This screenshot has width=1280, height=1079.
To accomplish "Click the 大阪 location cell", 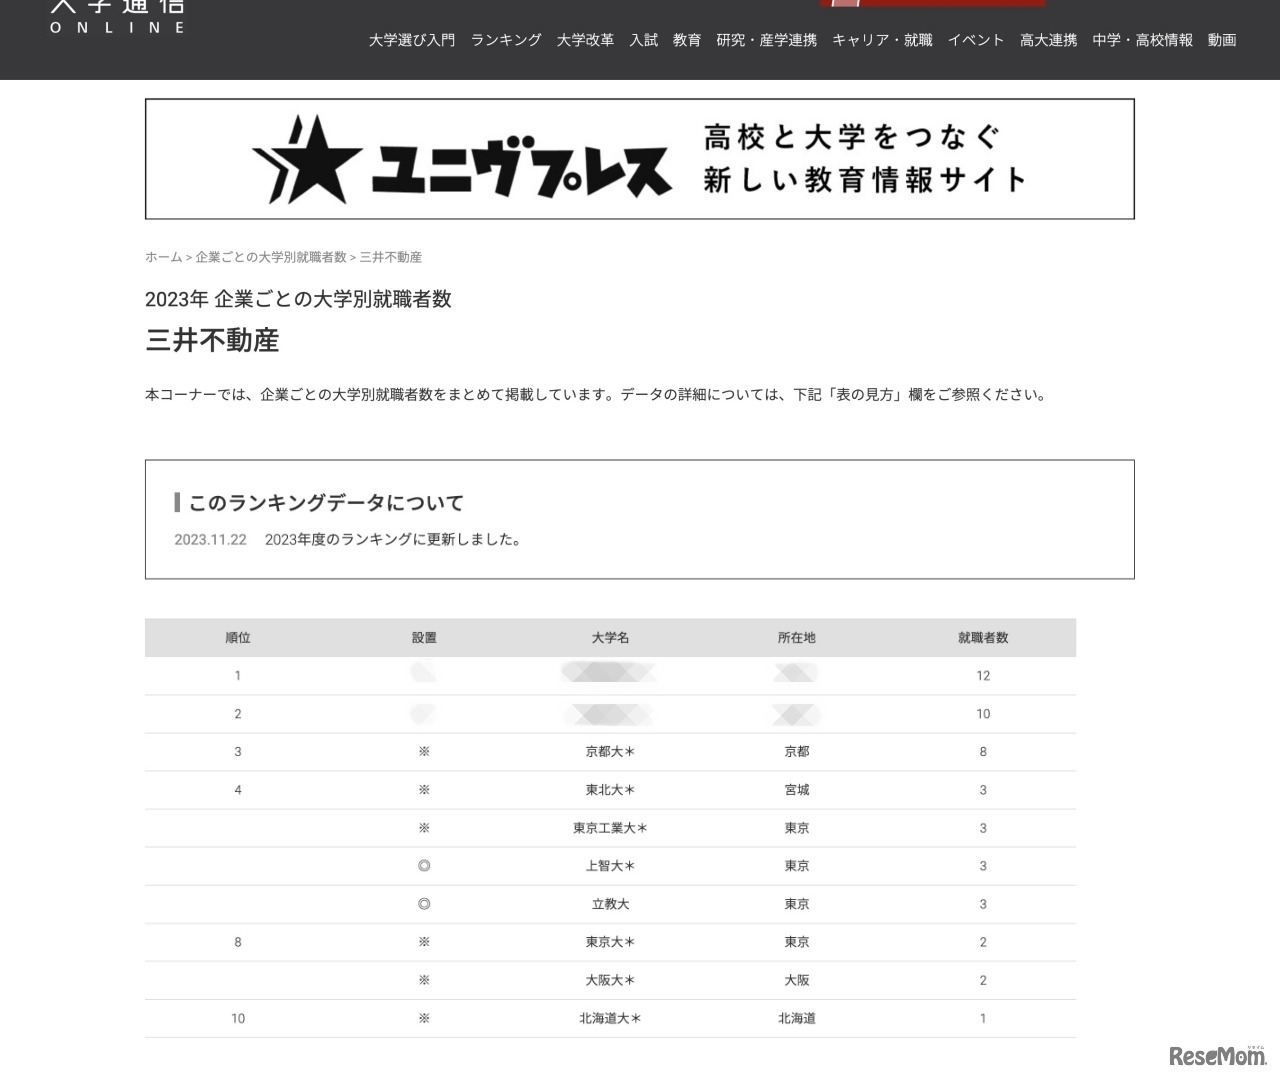I will click(797, 980).
